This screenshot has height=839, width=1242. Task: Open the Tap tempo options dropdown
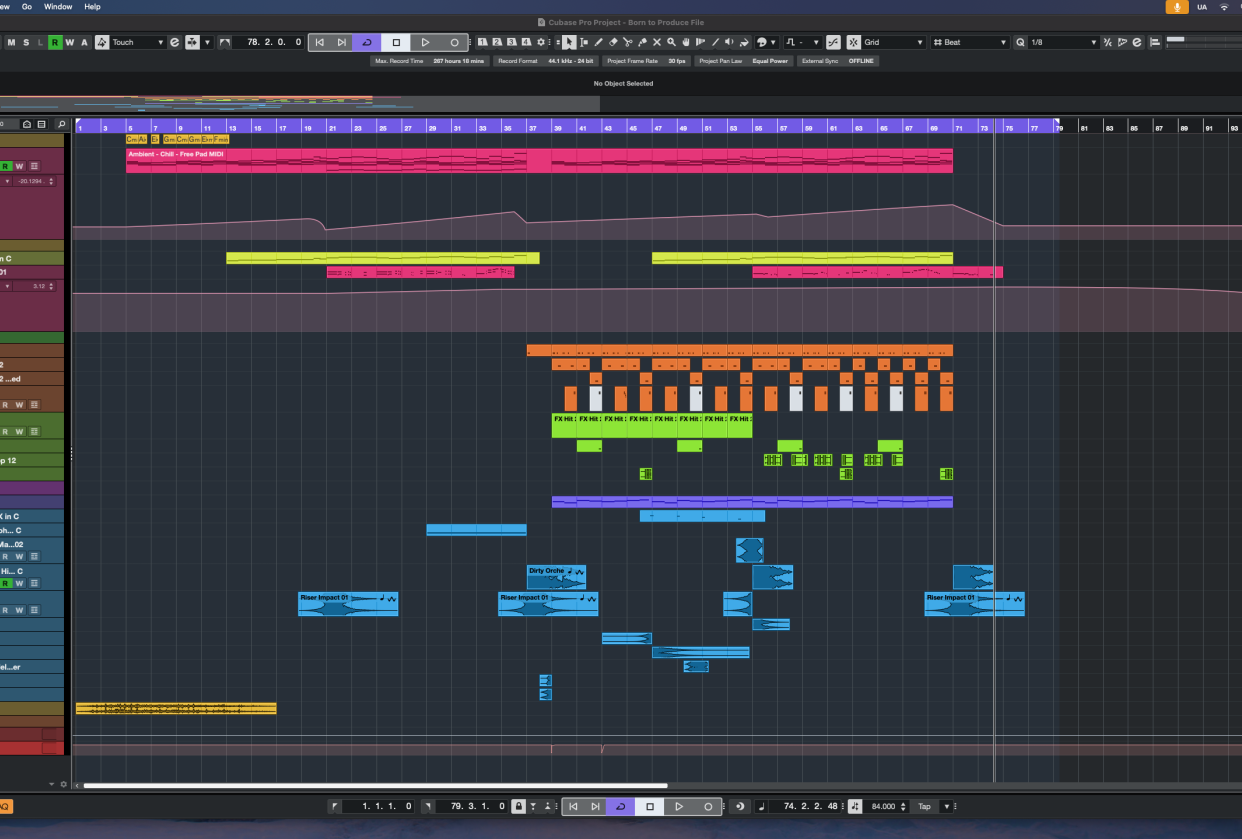coord(946,806)
